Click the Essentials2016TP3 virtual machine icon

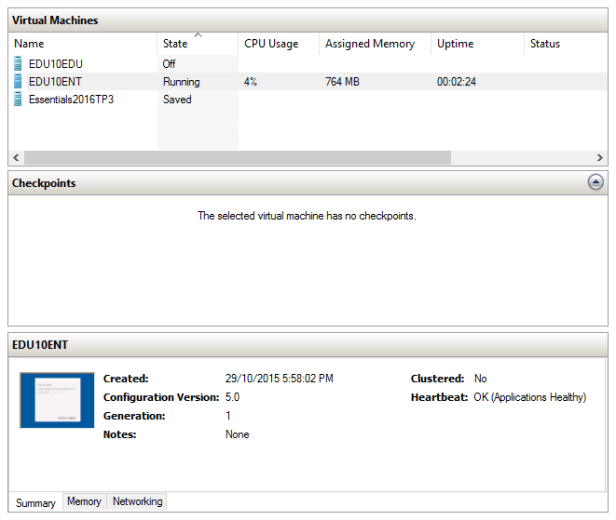coord(19,100)
